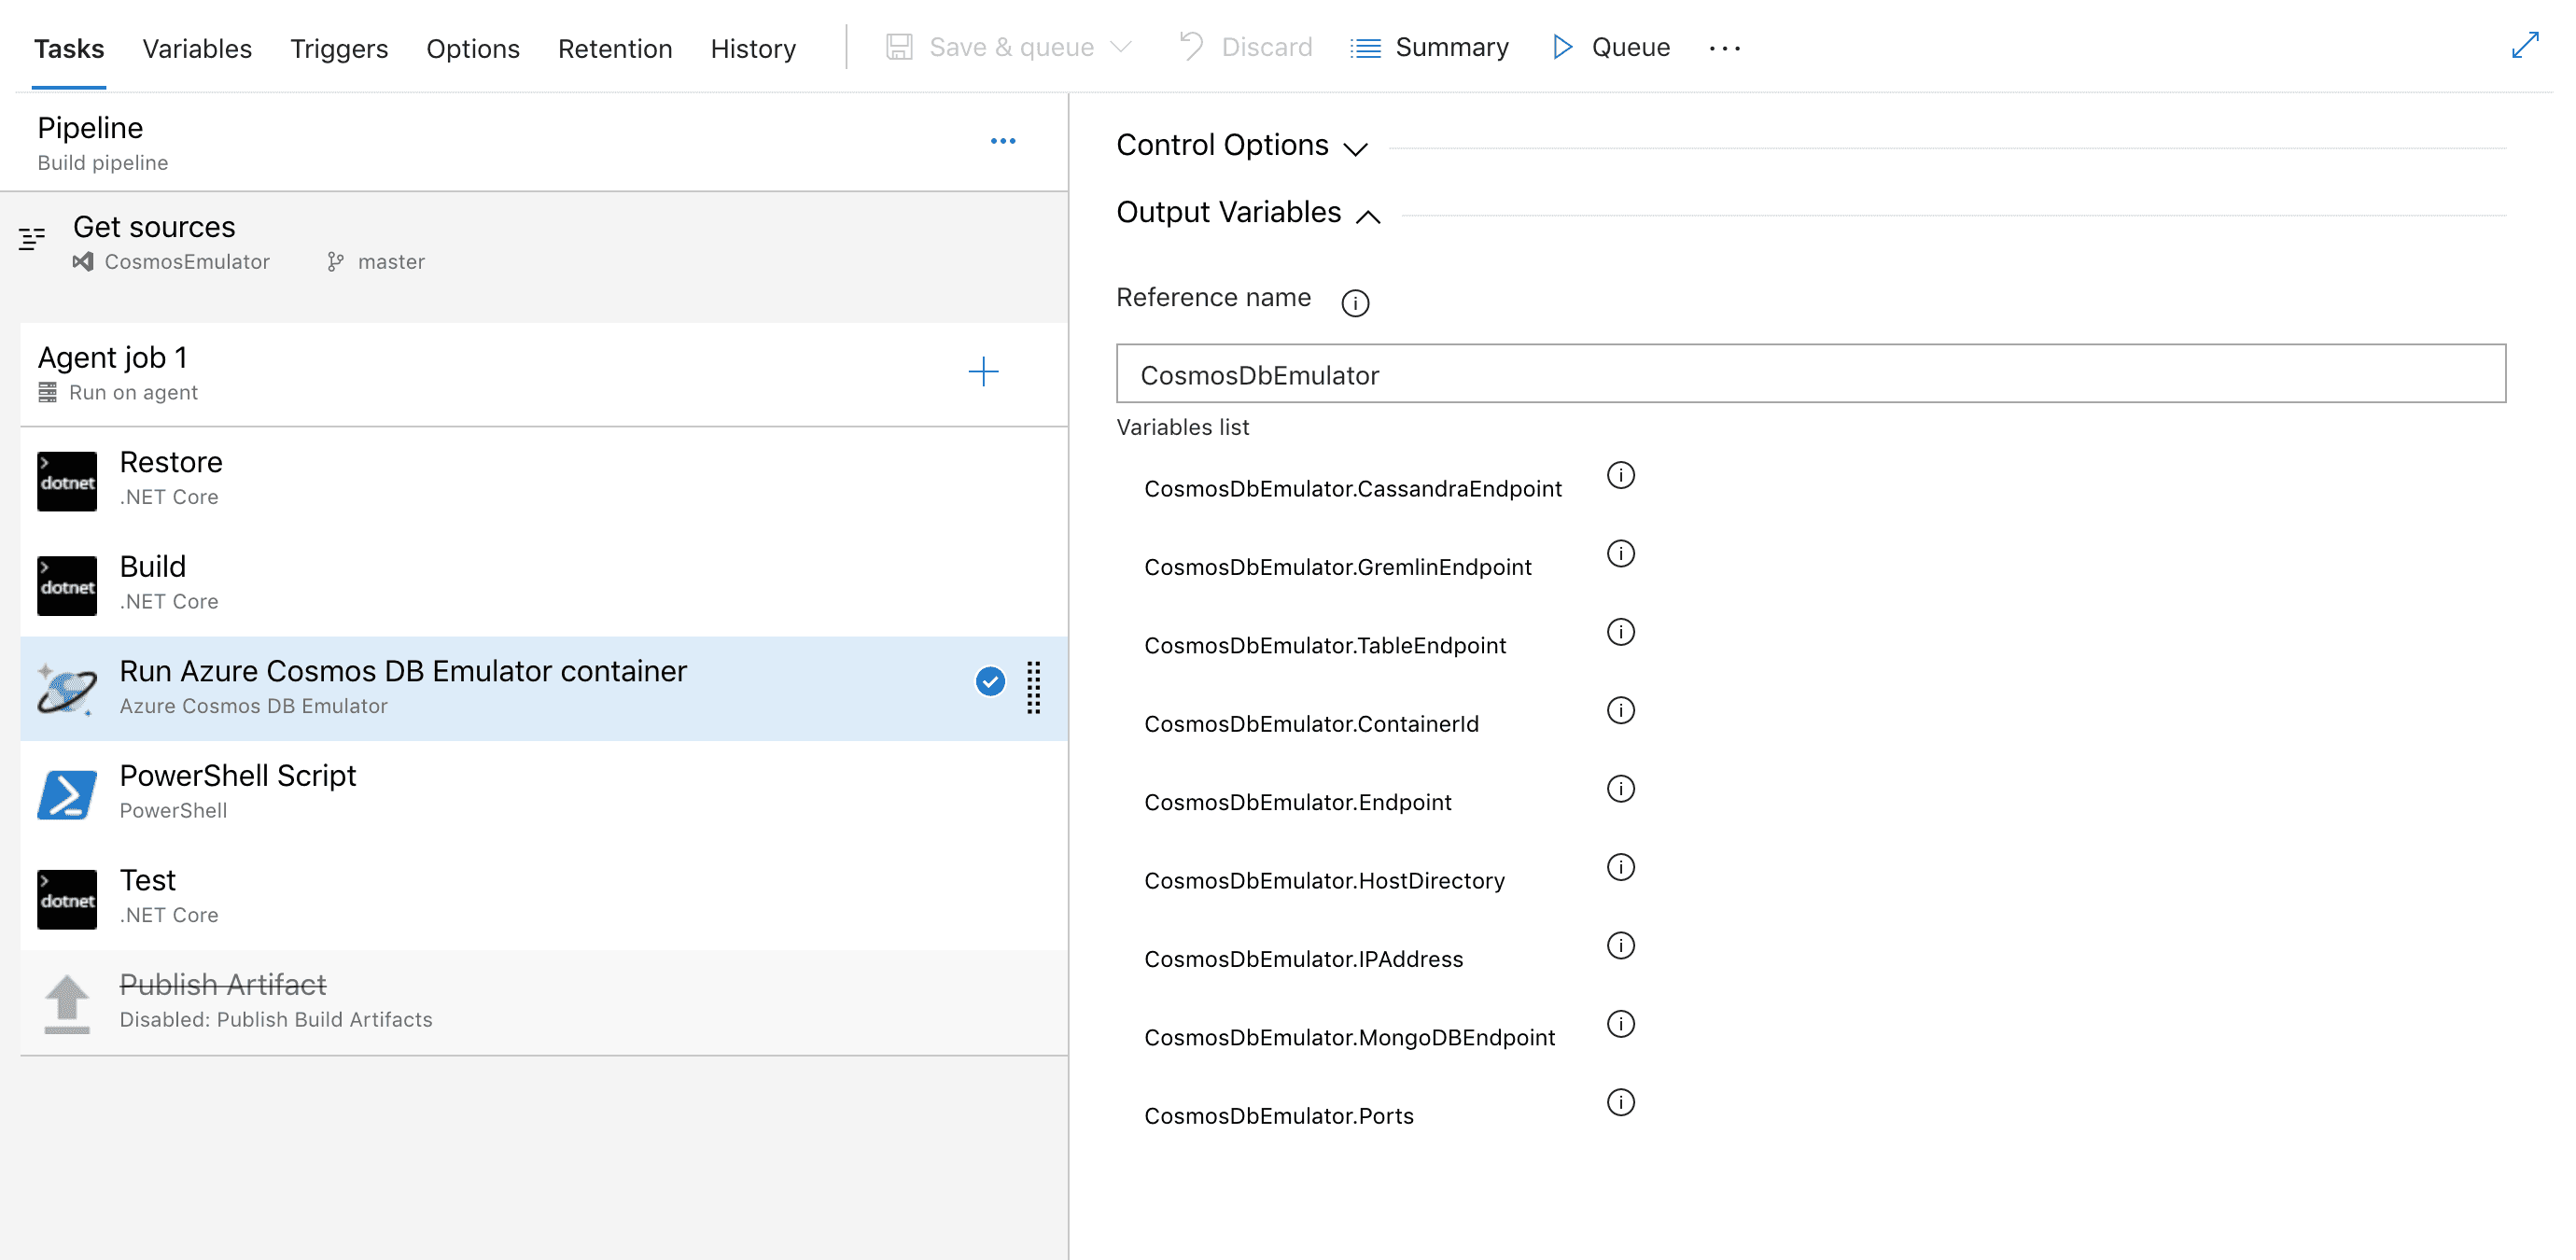Click the drag handle on Cosmos Emulator task

pyautogui.click(x=1034, y=688)
